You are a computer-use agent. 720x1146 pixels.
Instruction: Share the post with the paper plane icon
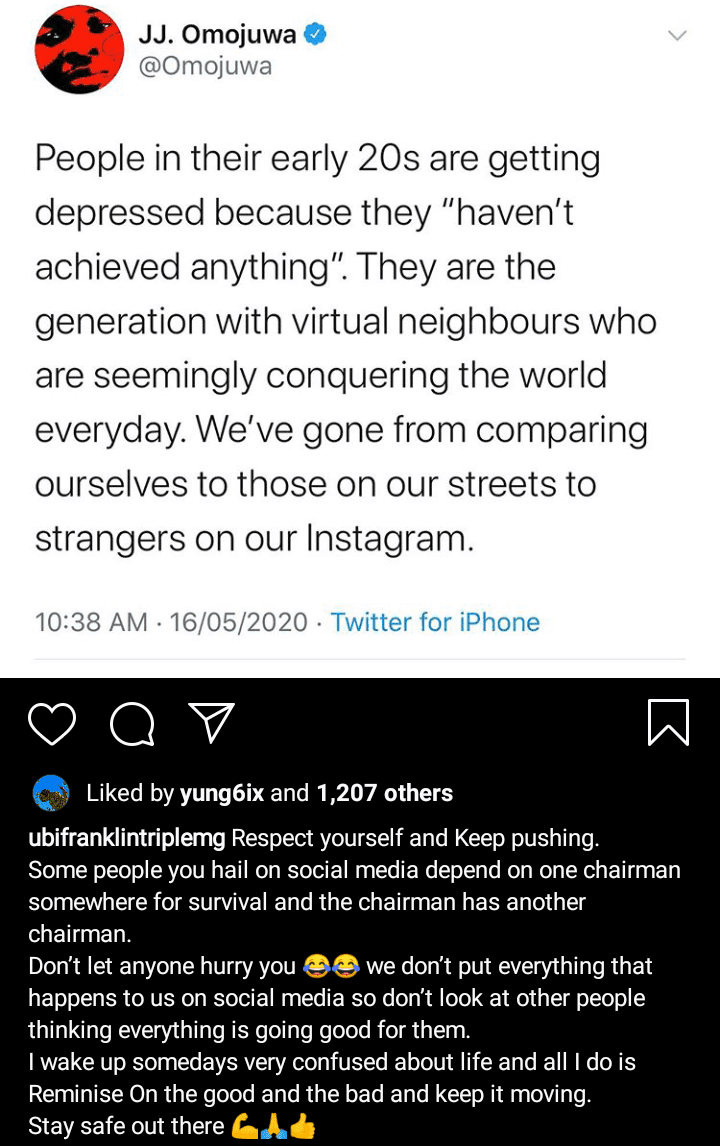[211, 722]
